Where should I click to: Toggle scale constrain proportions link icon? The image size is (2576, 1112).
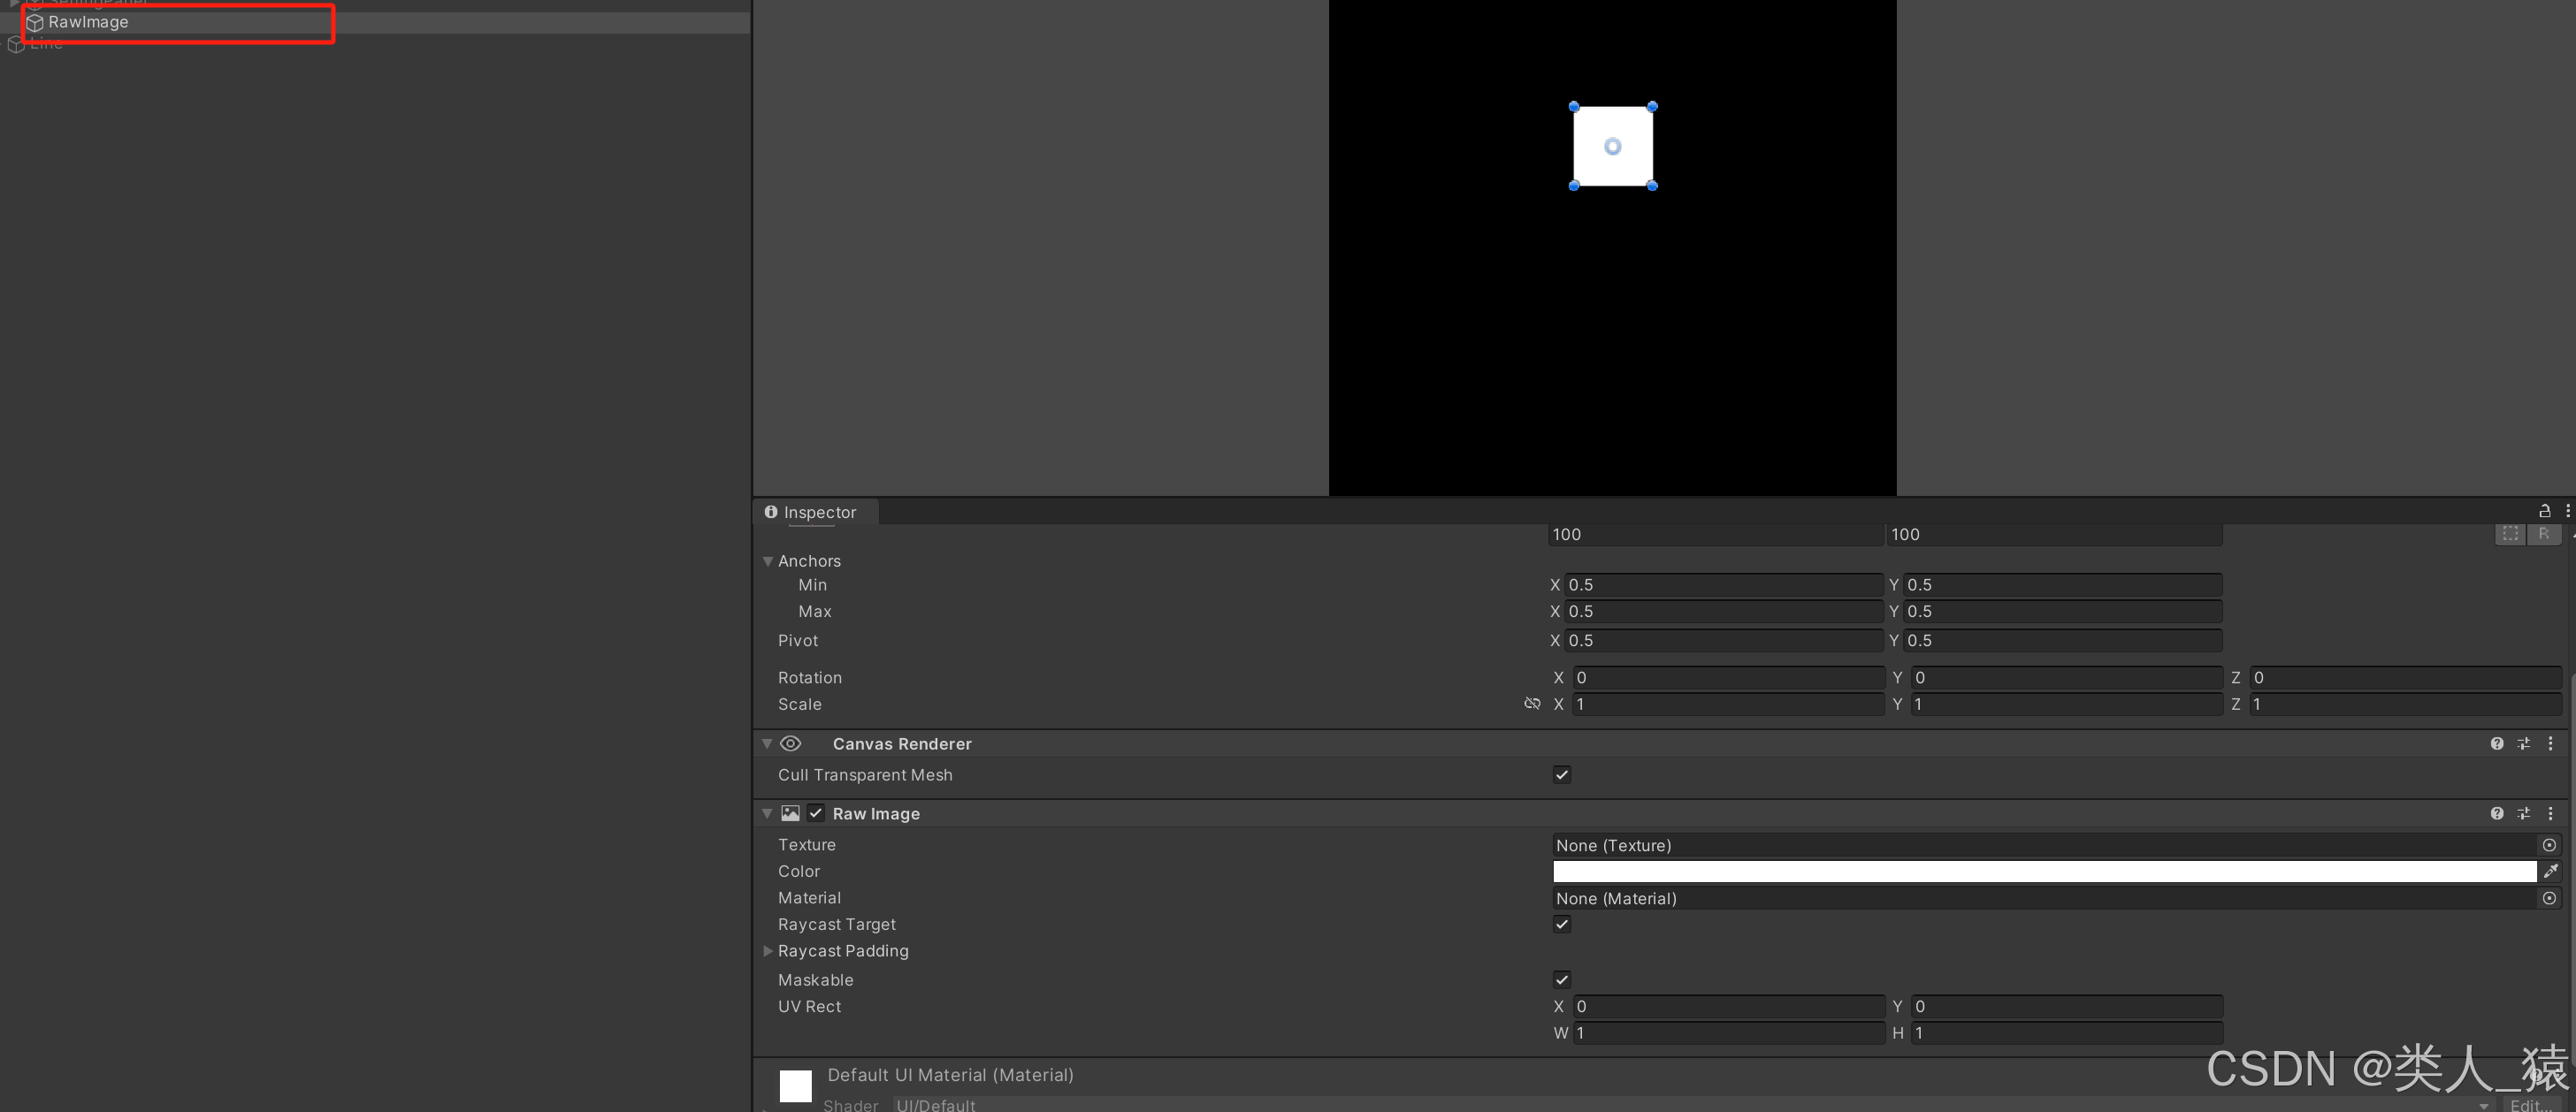coord(1531,704)
